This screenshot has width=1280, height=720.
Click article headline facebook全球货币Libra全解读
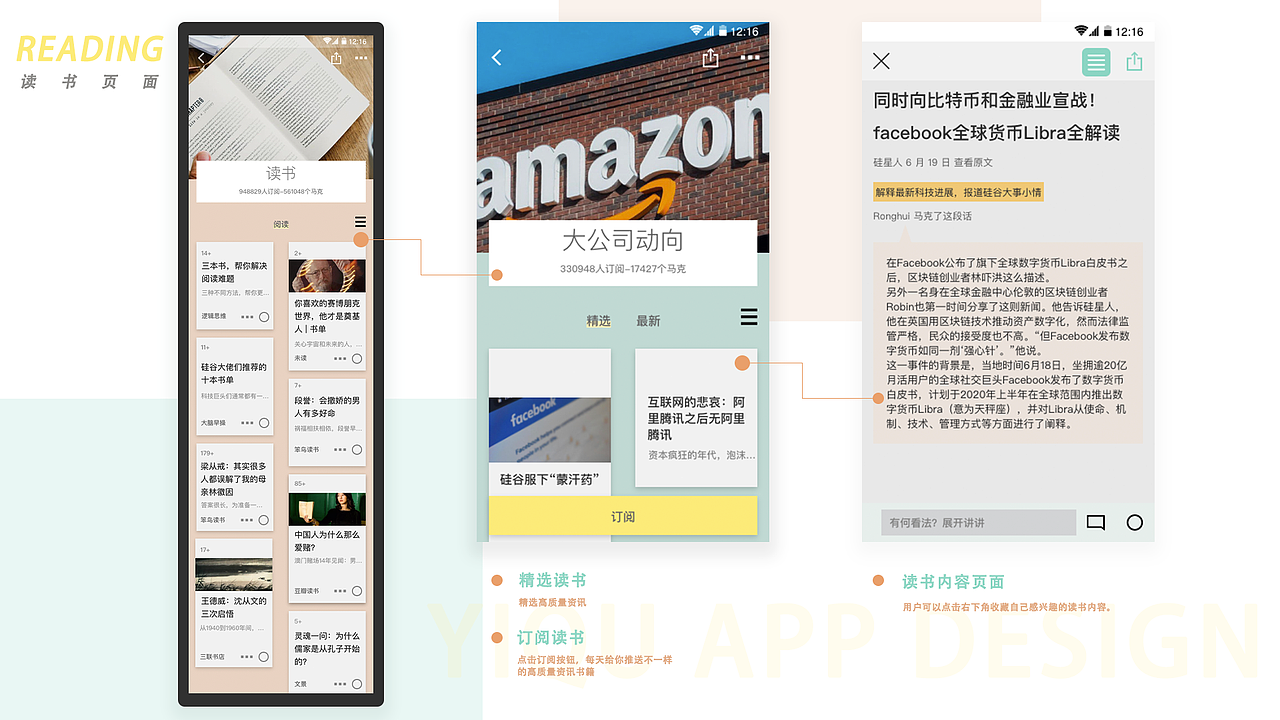tap(996, 132)
